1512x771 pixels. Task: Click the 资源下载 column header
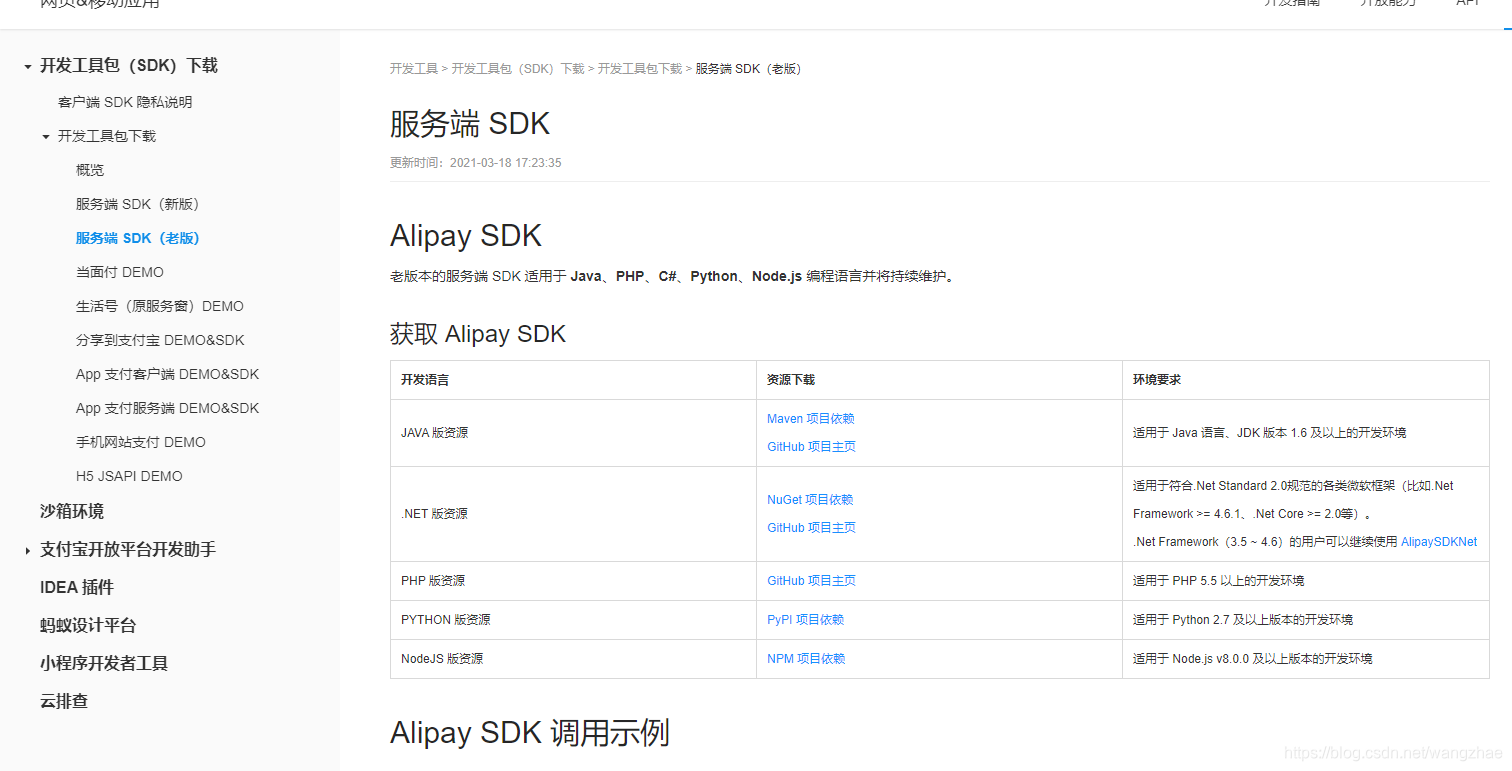click(791, 380)
